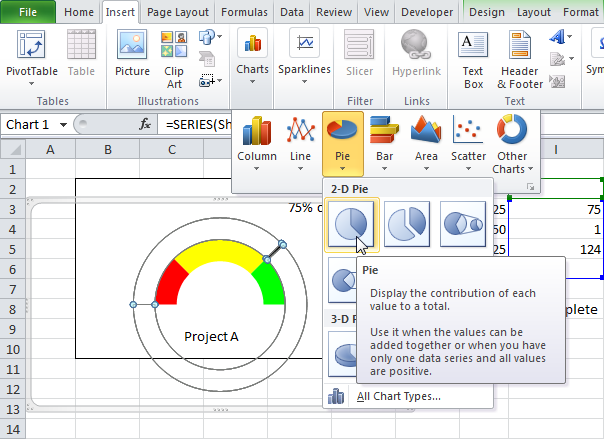Click All Chart Types link
604x439 pixels.
point(398,396)
